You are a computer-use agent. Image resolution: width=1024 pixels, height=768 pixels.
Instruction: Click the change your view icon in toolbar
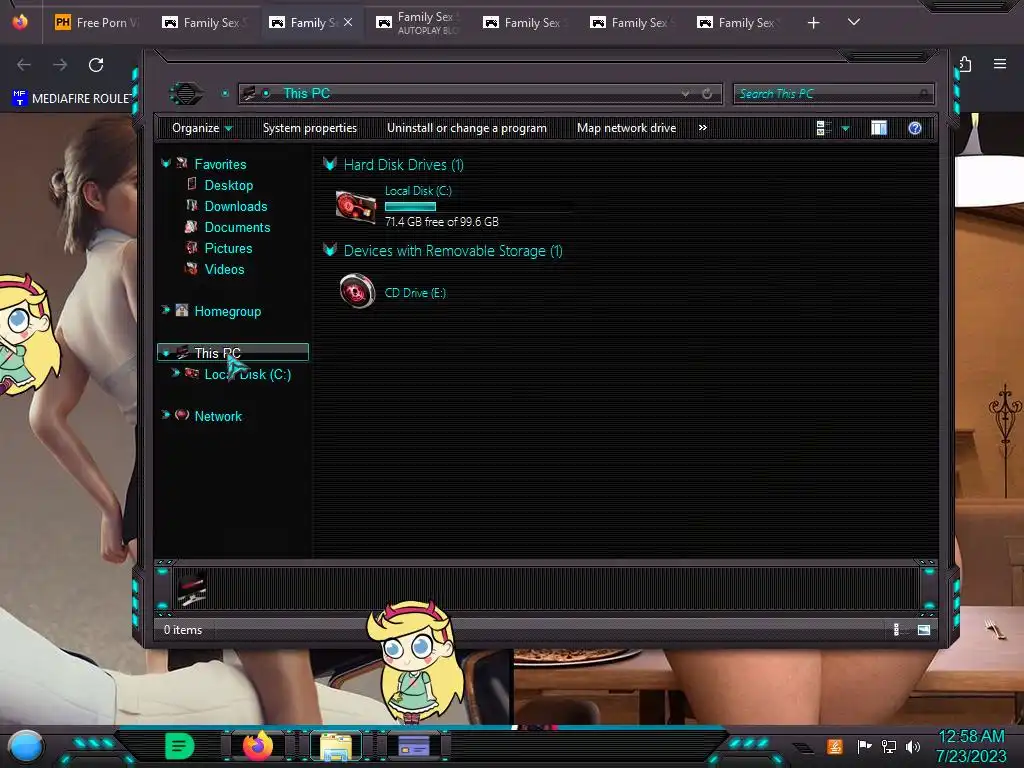coord(823,128)
